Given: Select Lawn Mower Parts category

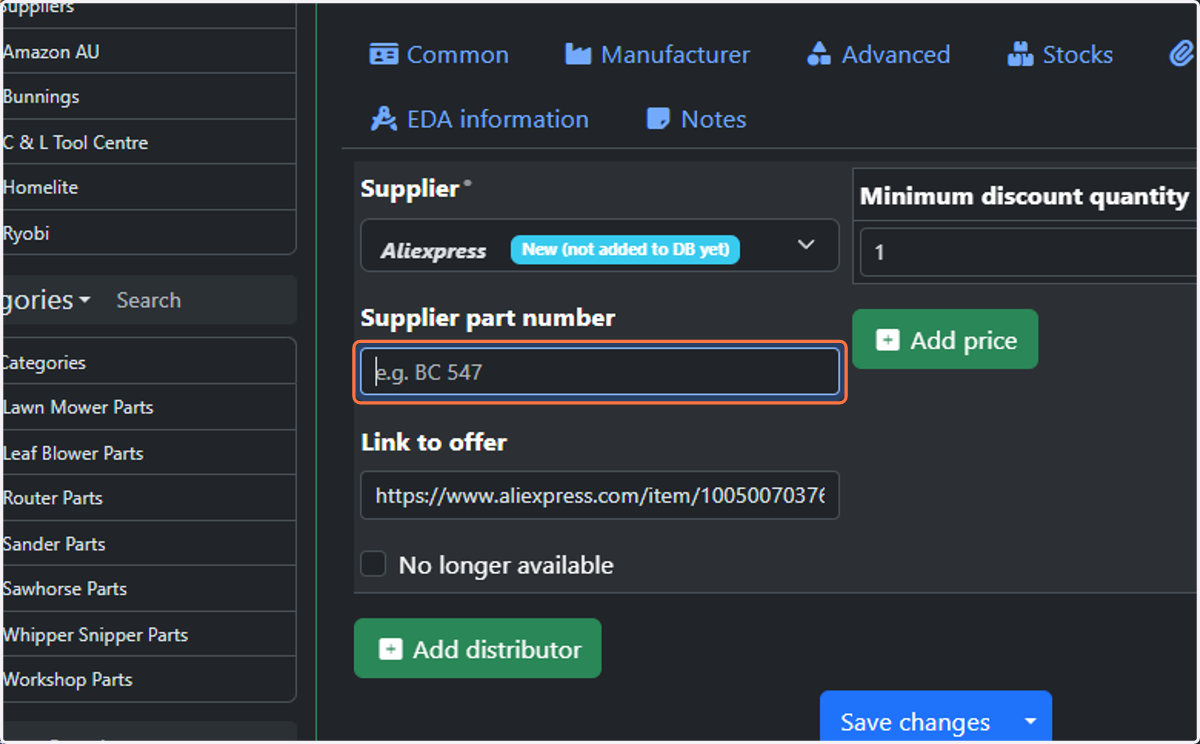Looking at the screenshot, I should (148, 407).
